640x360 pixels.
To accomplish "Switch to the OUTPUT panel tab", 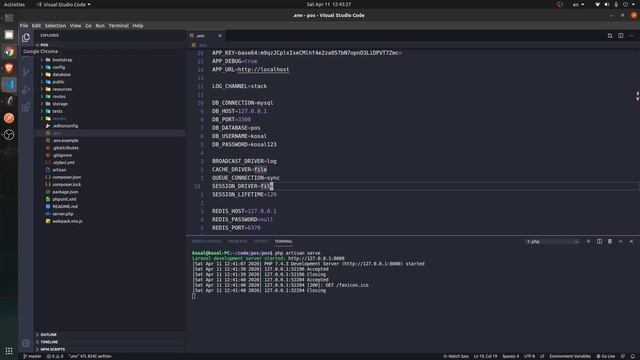I will (x=261, y=242).
